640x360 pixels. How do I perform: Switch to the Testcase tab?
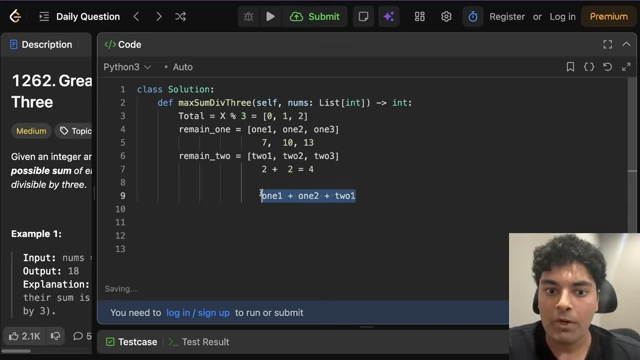click(x=131, y=342)
